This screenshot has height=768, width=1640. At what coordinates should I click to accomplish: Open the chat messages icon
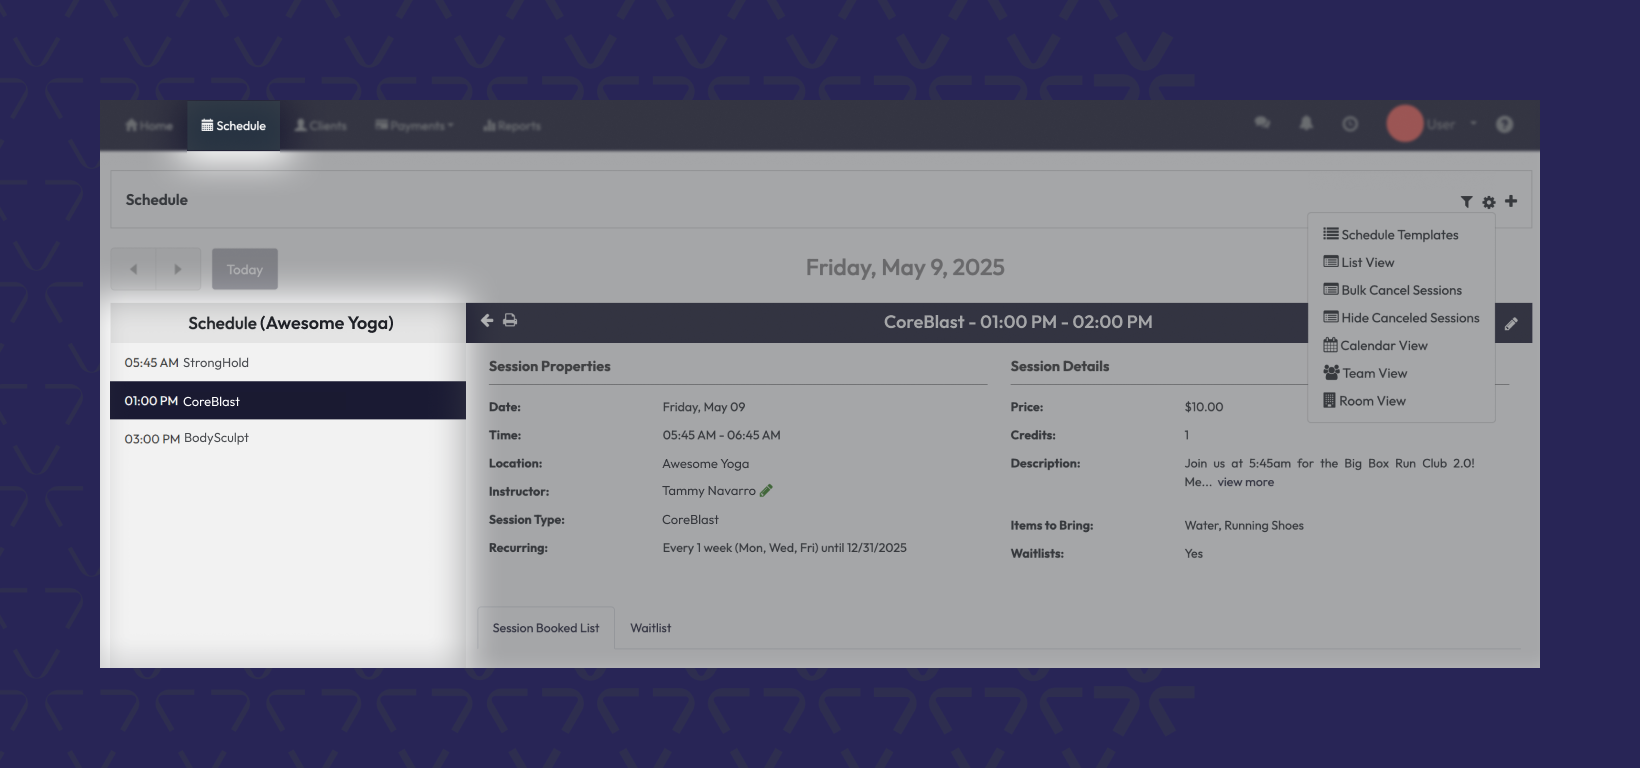(x=1262, y=124)
